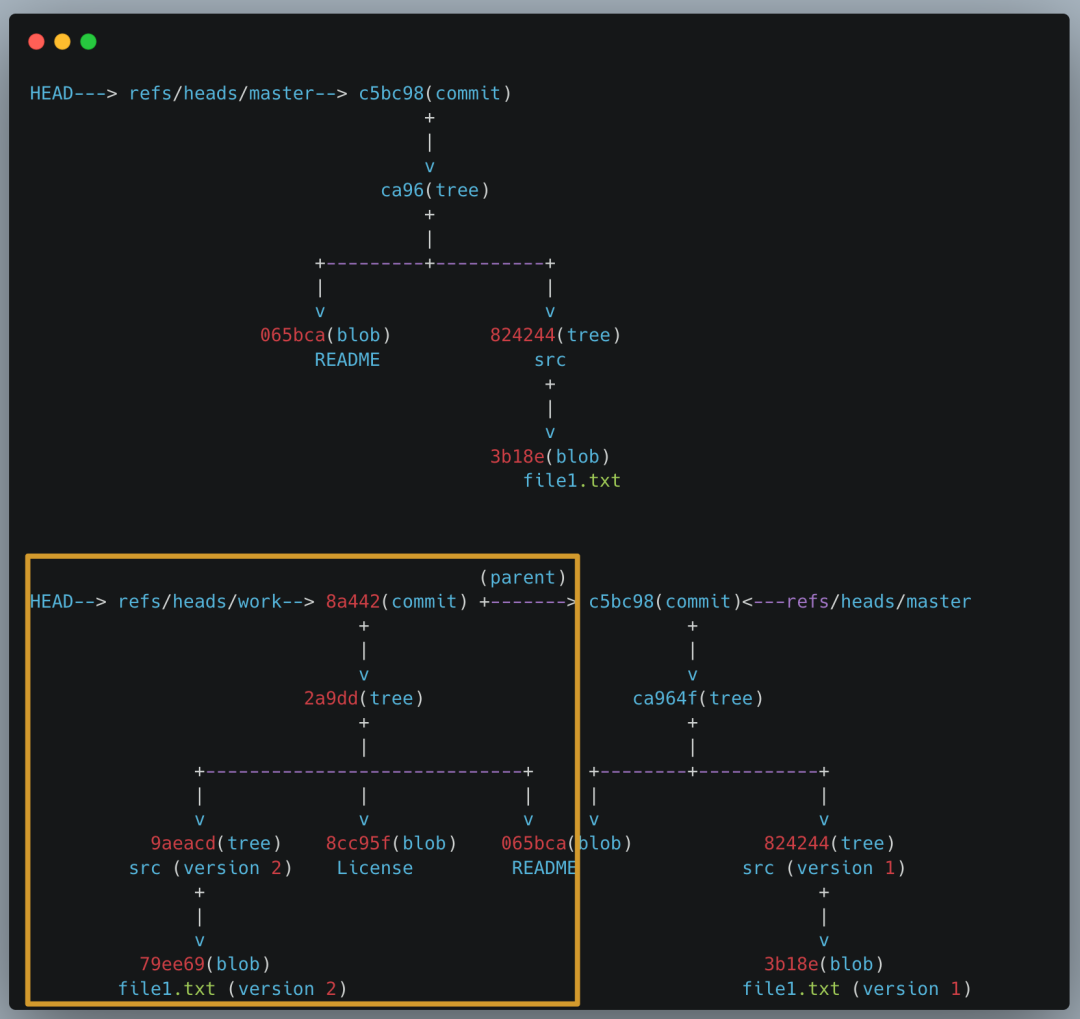
Task: Click "file1.txt (version 1)" label
Action: (x=856, y=989)
